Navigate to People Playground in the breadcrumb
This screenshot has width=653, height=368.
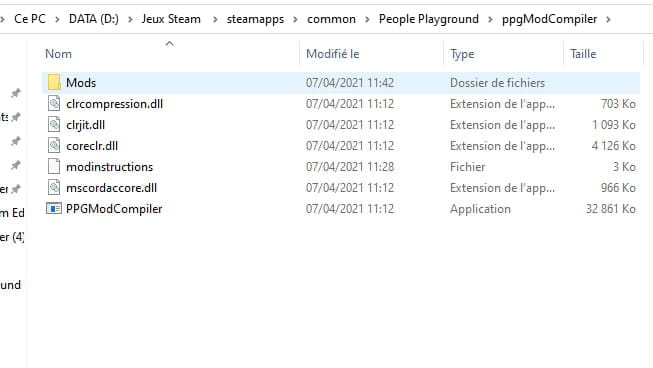(x=429, y=19)
